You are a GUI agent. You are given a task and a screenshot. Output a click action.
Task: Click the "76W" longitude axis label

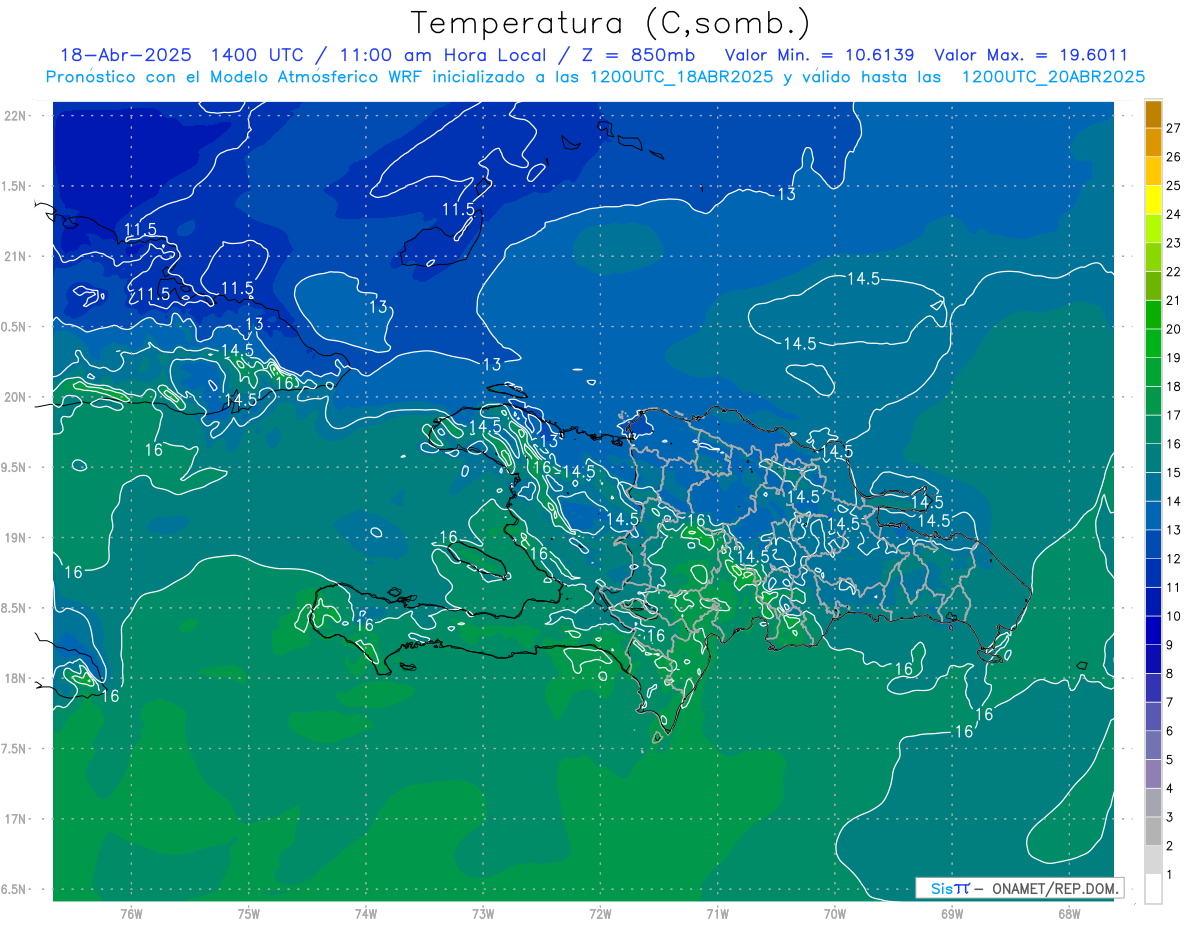(x=131, y=914)
